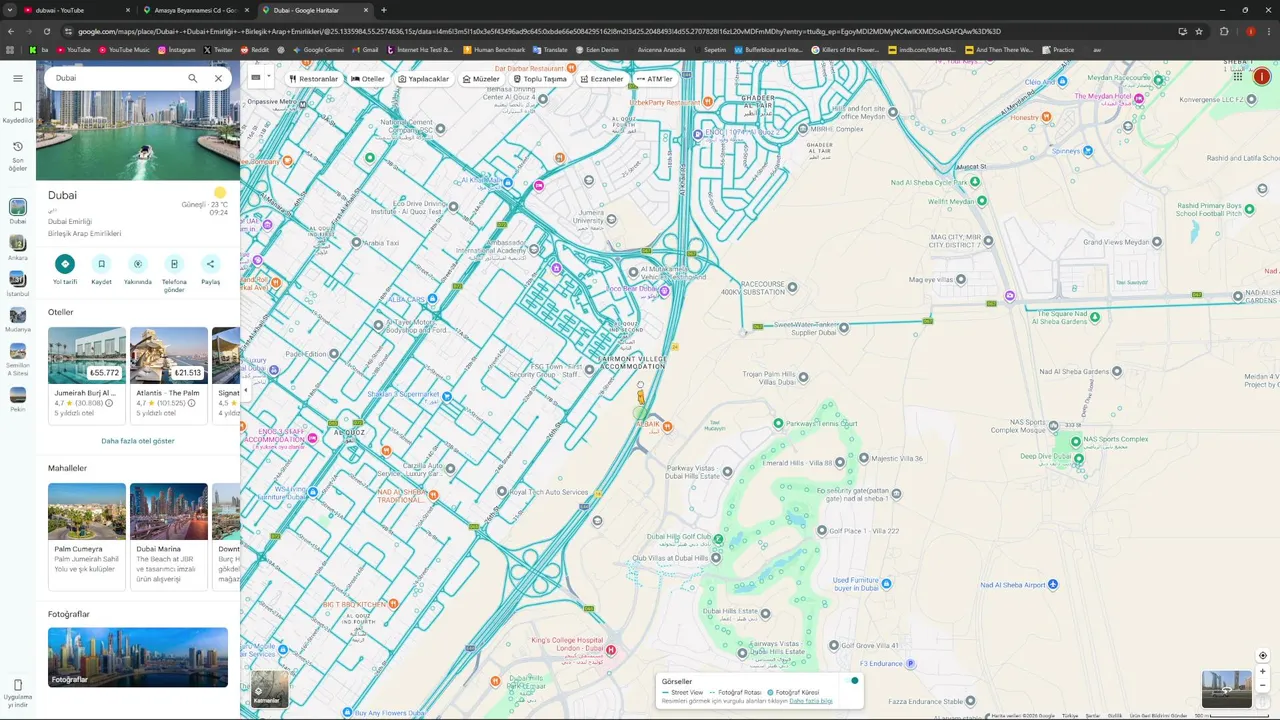The height and width of the screenshot is (720, 1280).
Task: Filter map by Restoranlar
Action: (x=314, y=79)
